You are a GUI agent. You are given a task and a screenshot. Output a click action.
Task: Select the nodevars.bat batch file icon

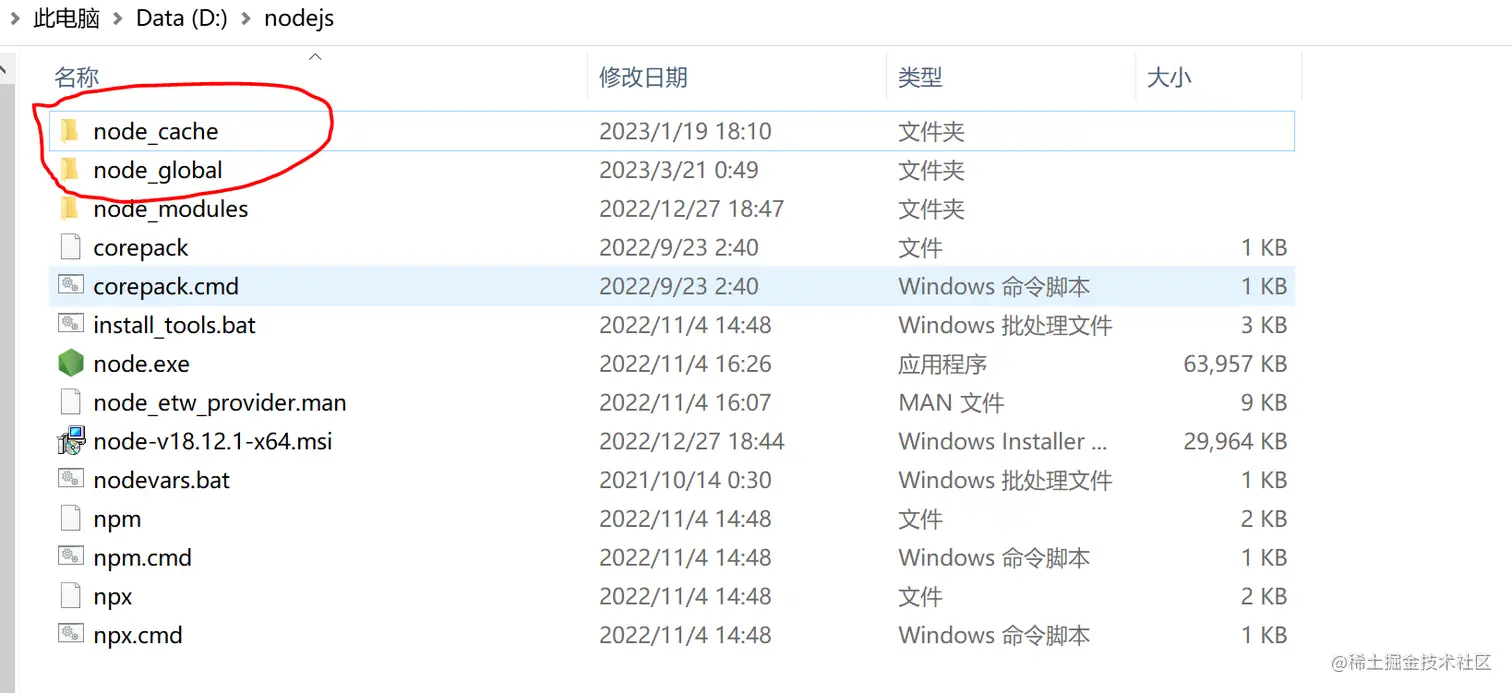click(70, 479)
